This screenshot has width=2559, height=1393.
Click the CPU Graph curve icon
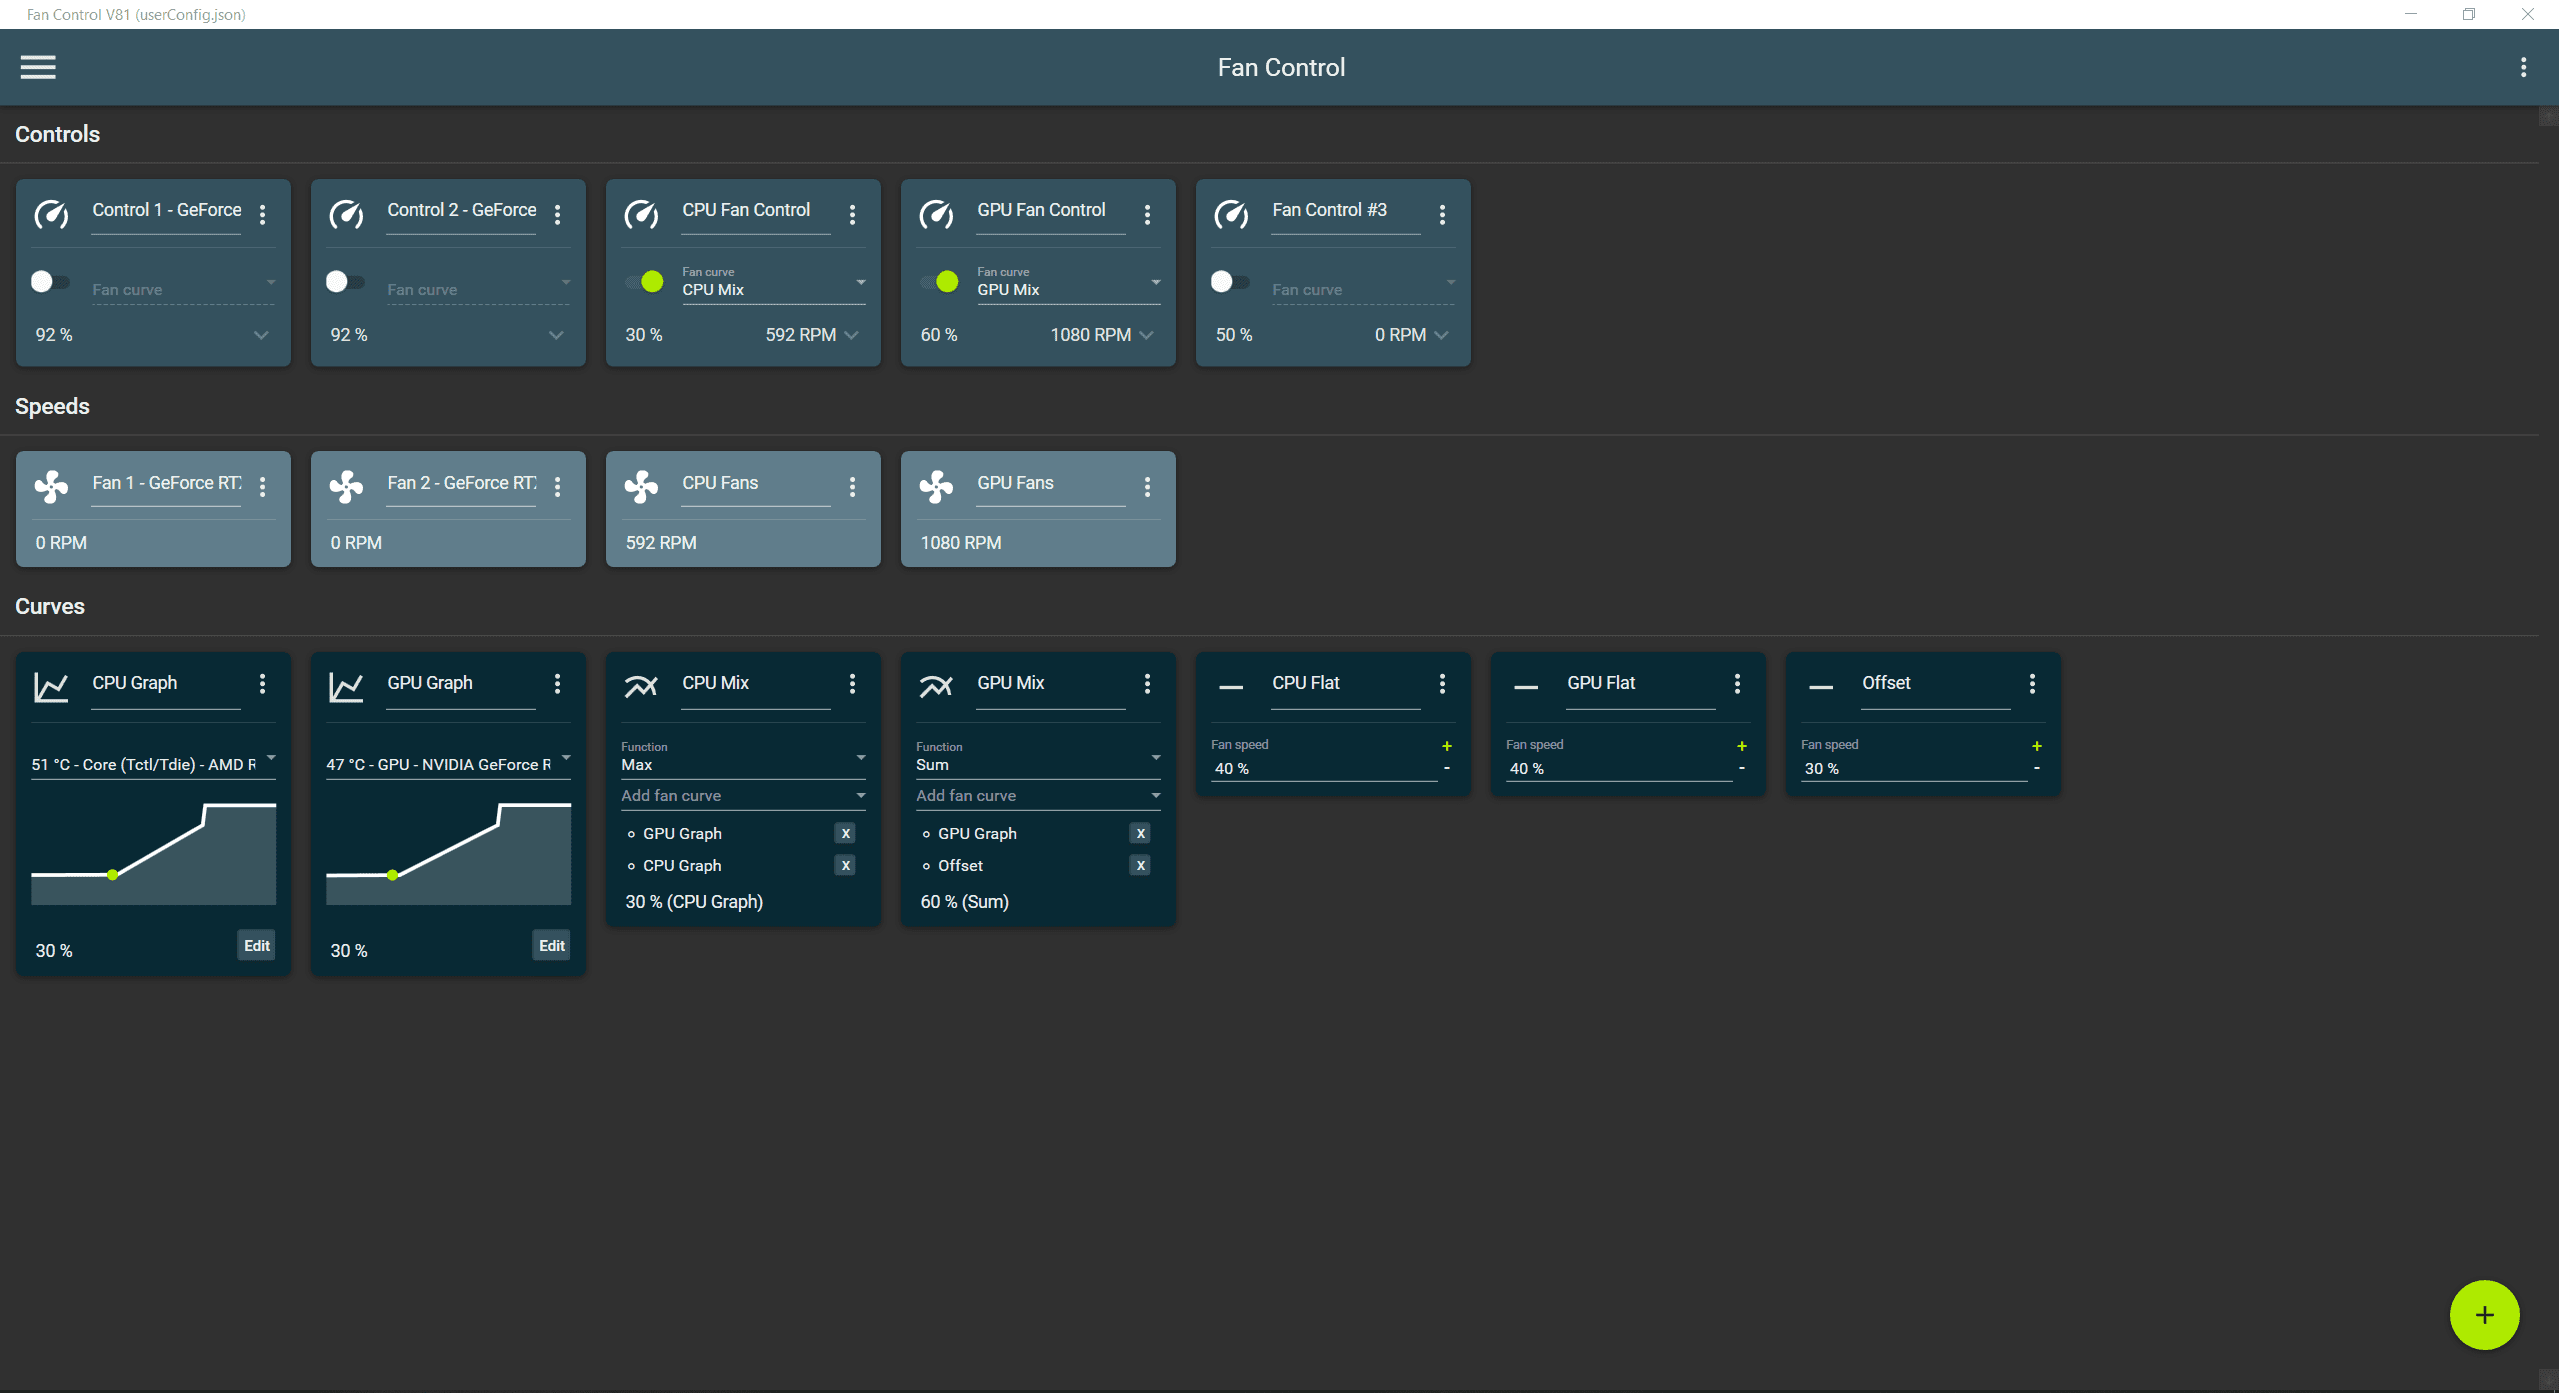[51, 684]
